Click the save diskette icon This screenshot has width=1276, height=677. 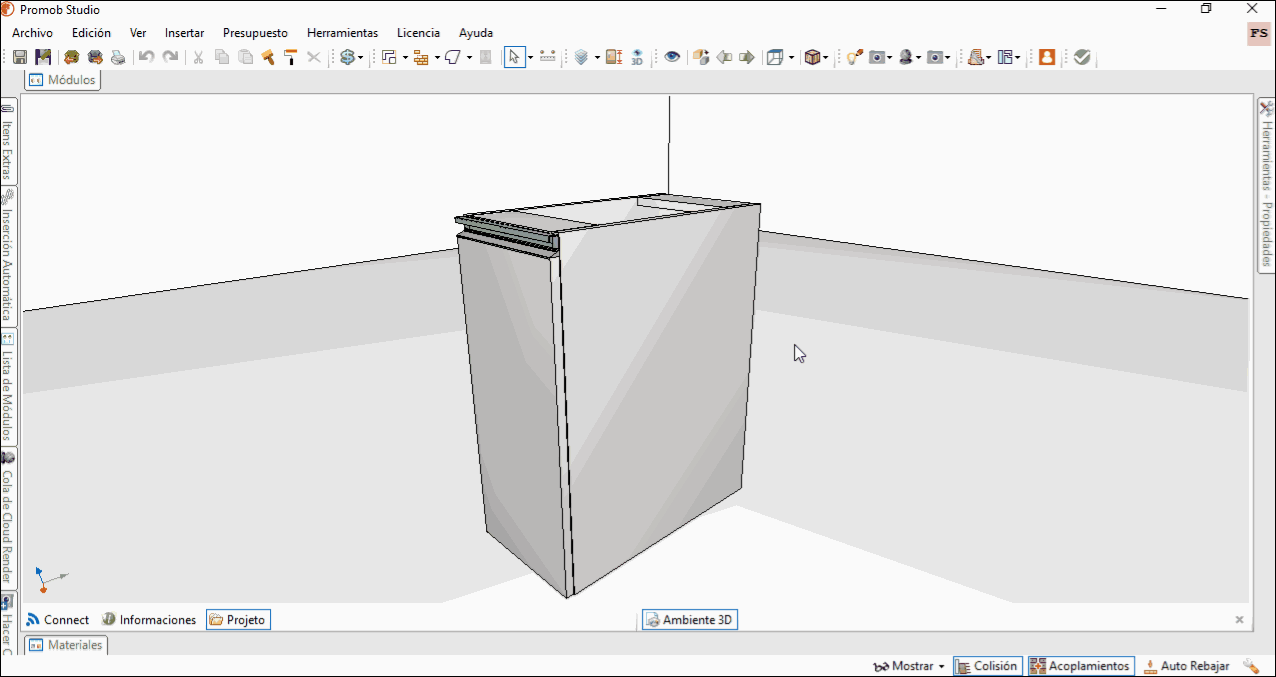[x=20, y=57]
